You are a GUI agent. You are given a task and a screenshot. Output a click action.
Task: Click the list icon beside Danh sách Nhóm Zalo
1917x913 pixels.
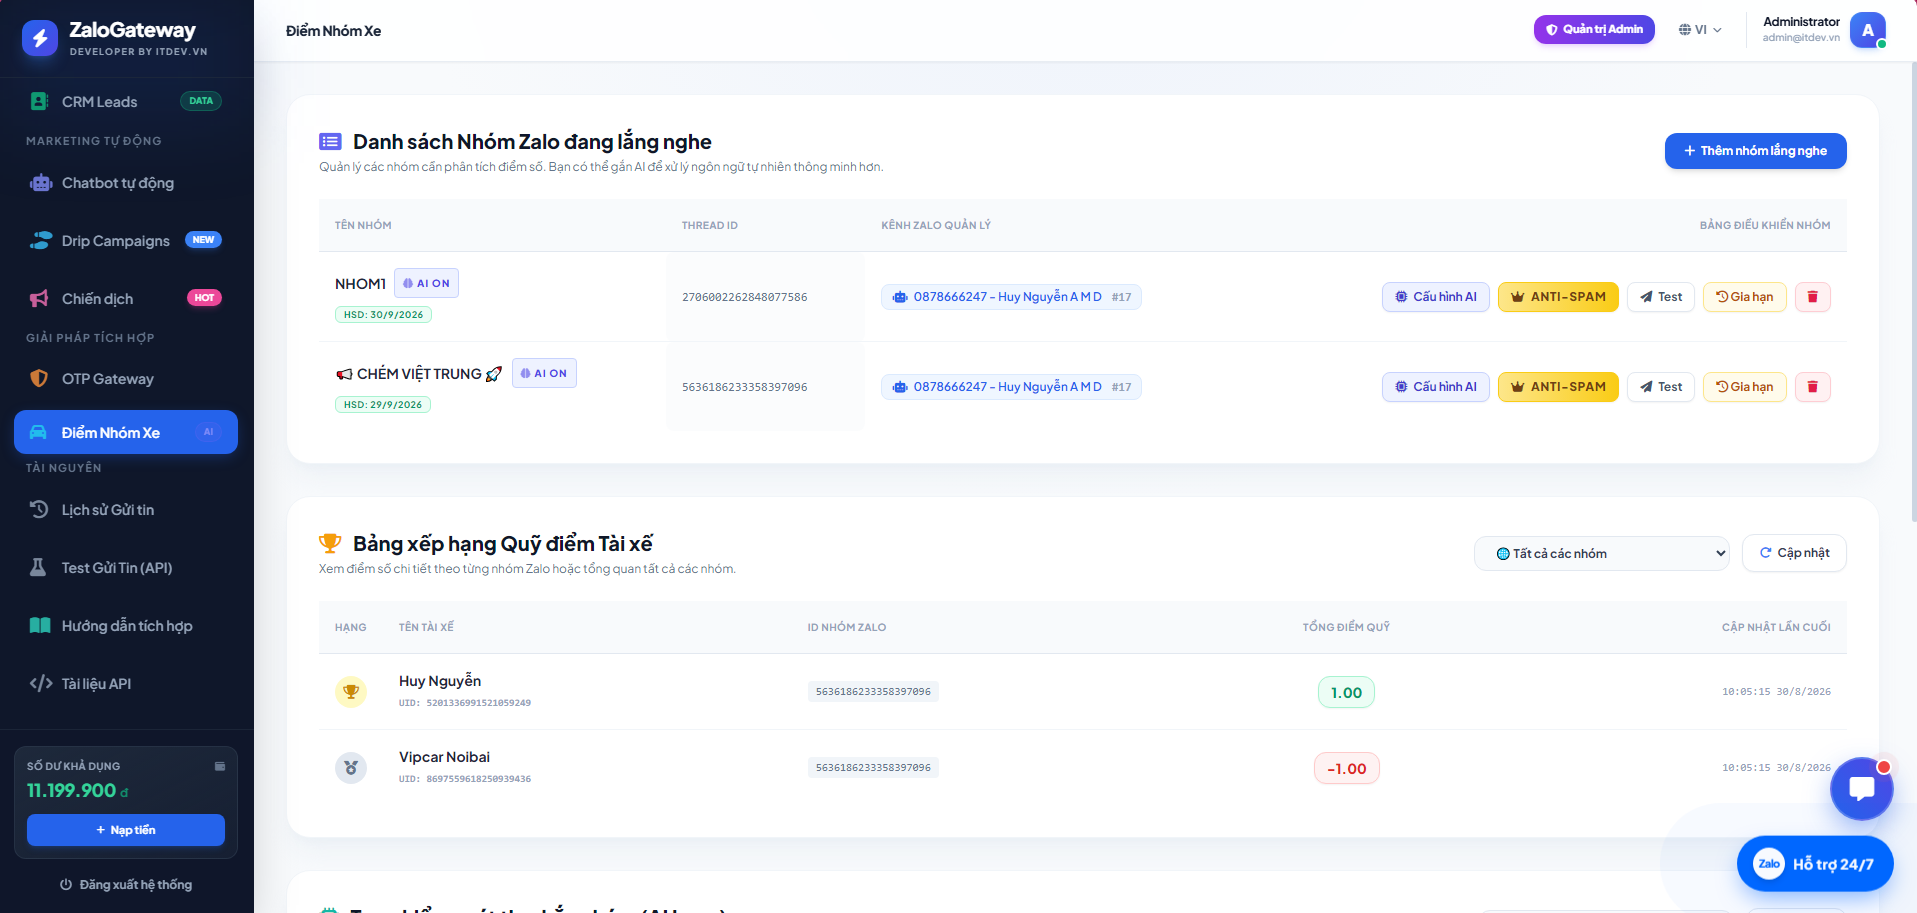[x=330, y=142]
